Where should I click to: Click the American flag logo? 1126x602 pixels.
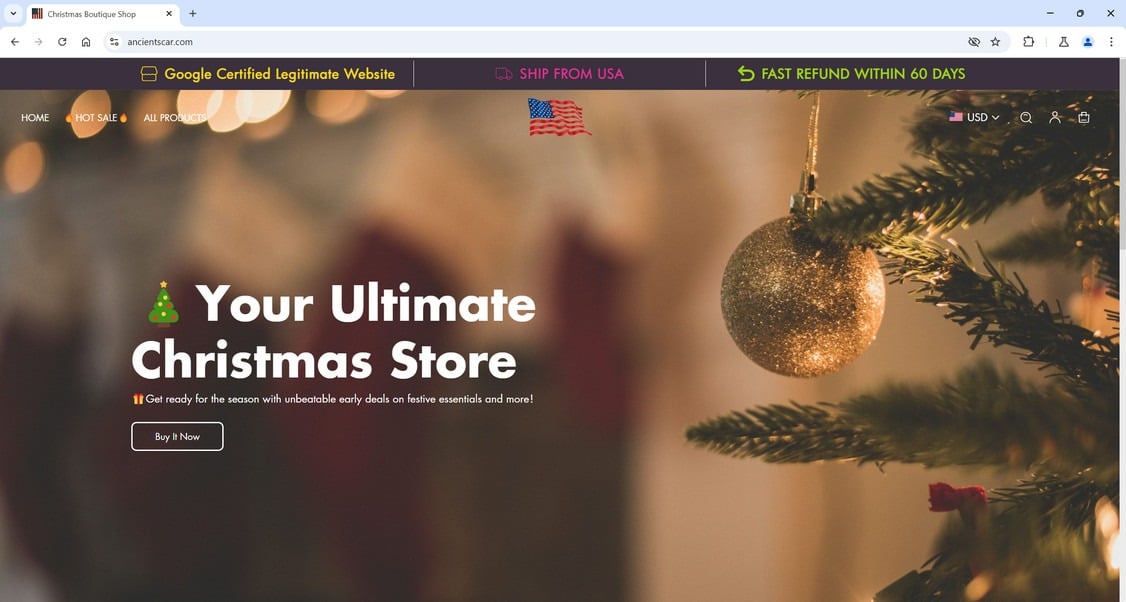tap(559, 117)
